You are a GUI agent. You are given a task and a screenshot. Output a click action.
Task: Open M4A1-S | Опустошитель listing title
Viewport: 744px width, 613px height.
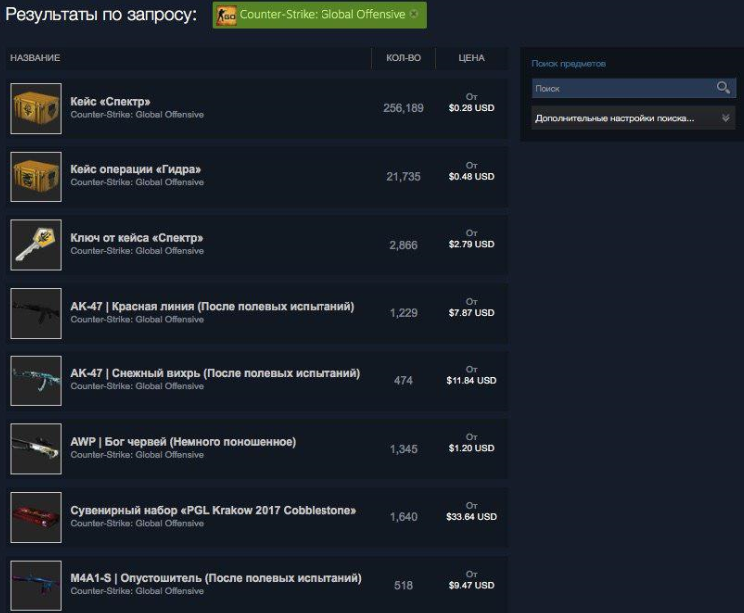pos(216,578)
